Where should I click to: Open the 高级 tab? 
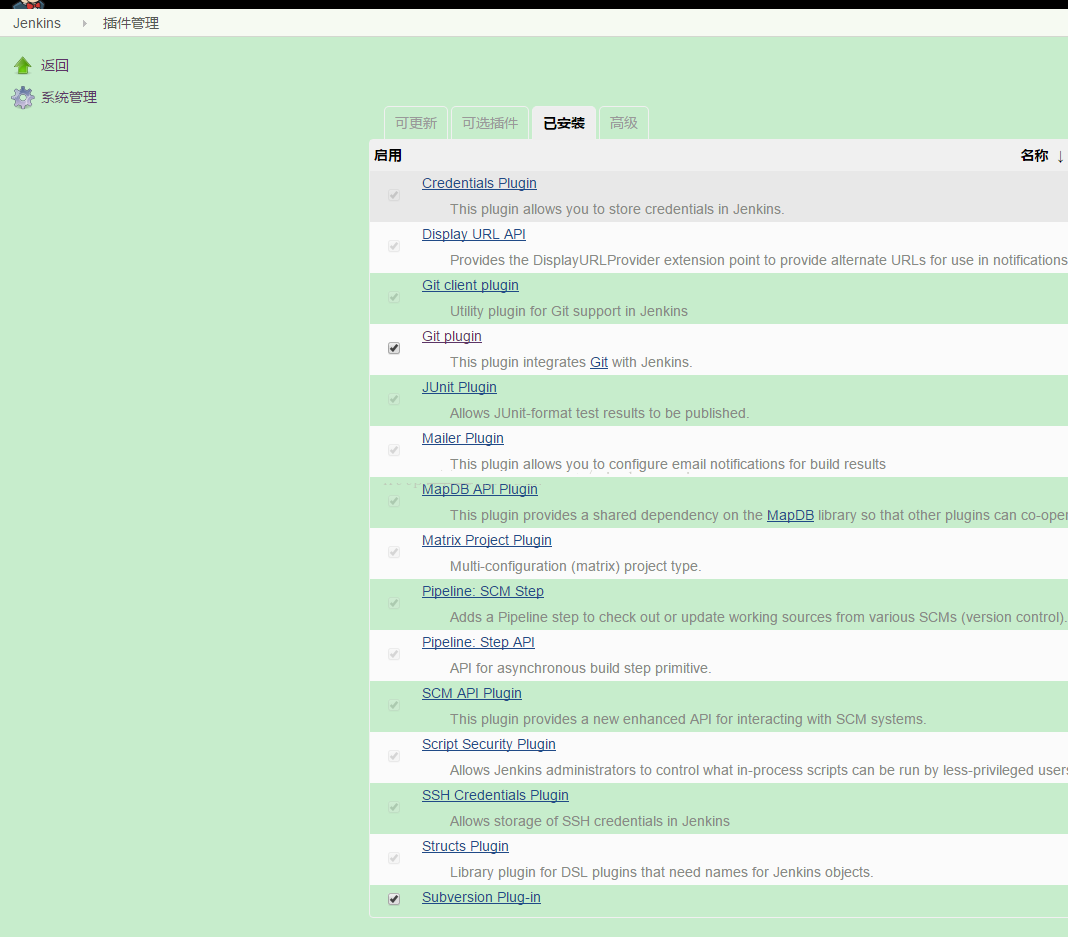[x=623, y=123]
